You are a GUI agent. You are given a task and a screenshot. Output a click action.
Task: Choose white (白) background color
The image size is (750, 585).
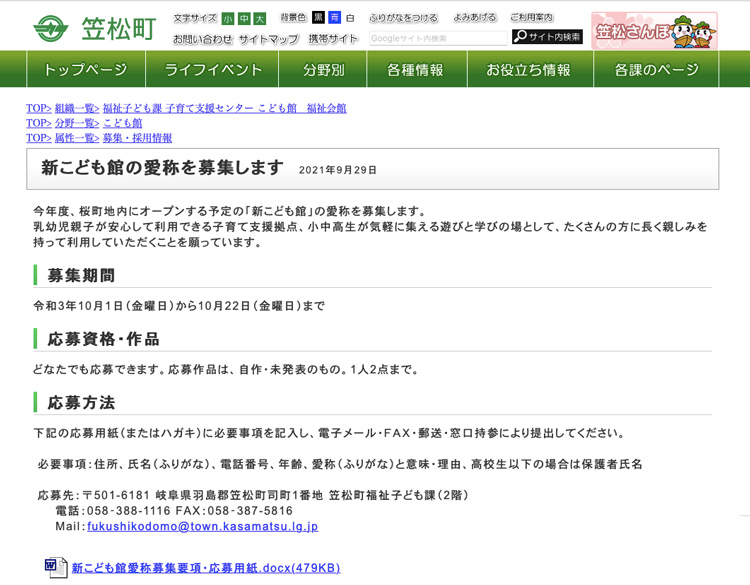click(x=350, y=18)
